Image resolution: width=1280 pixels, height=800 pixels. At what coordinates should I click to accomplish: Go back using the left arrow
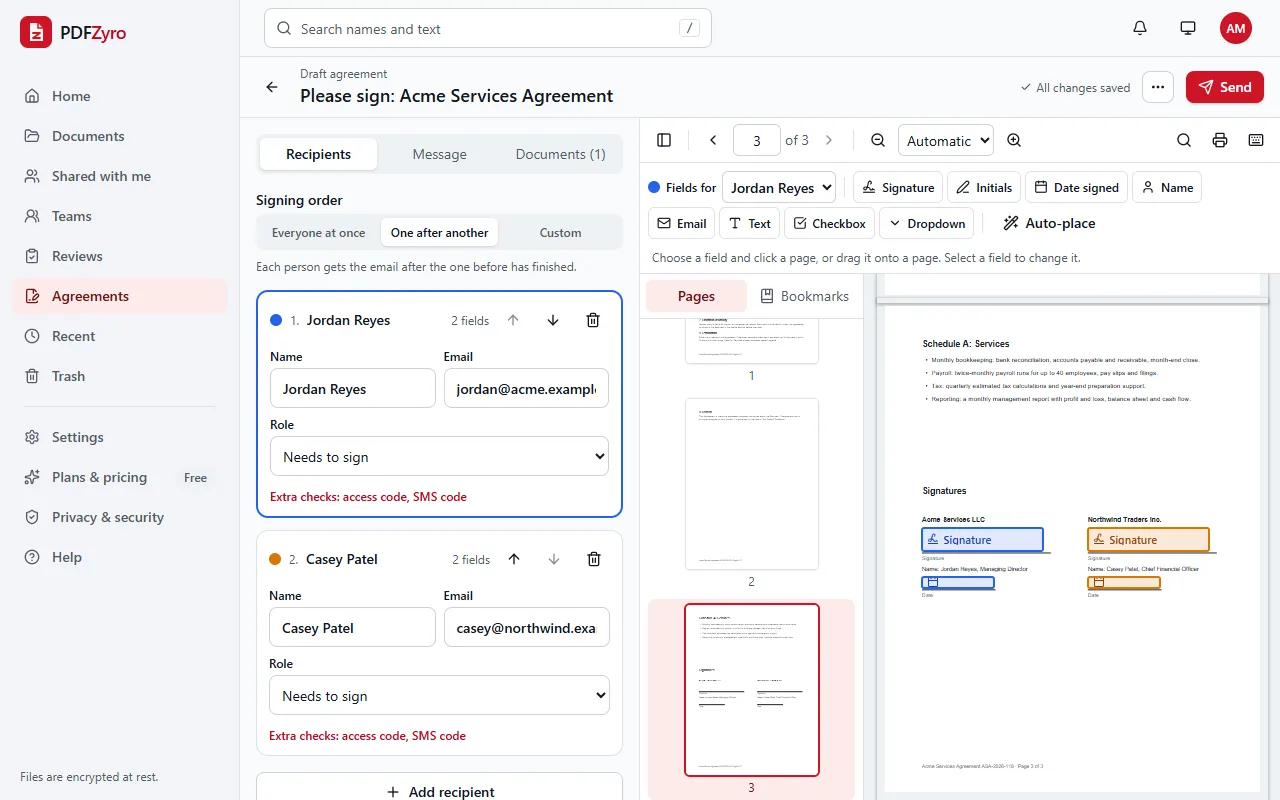click(x=272, y=87)
